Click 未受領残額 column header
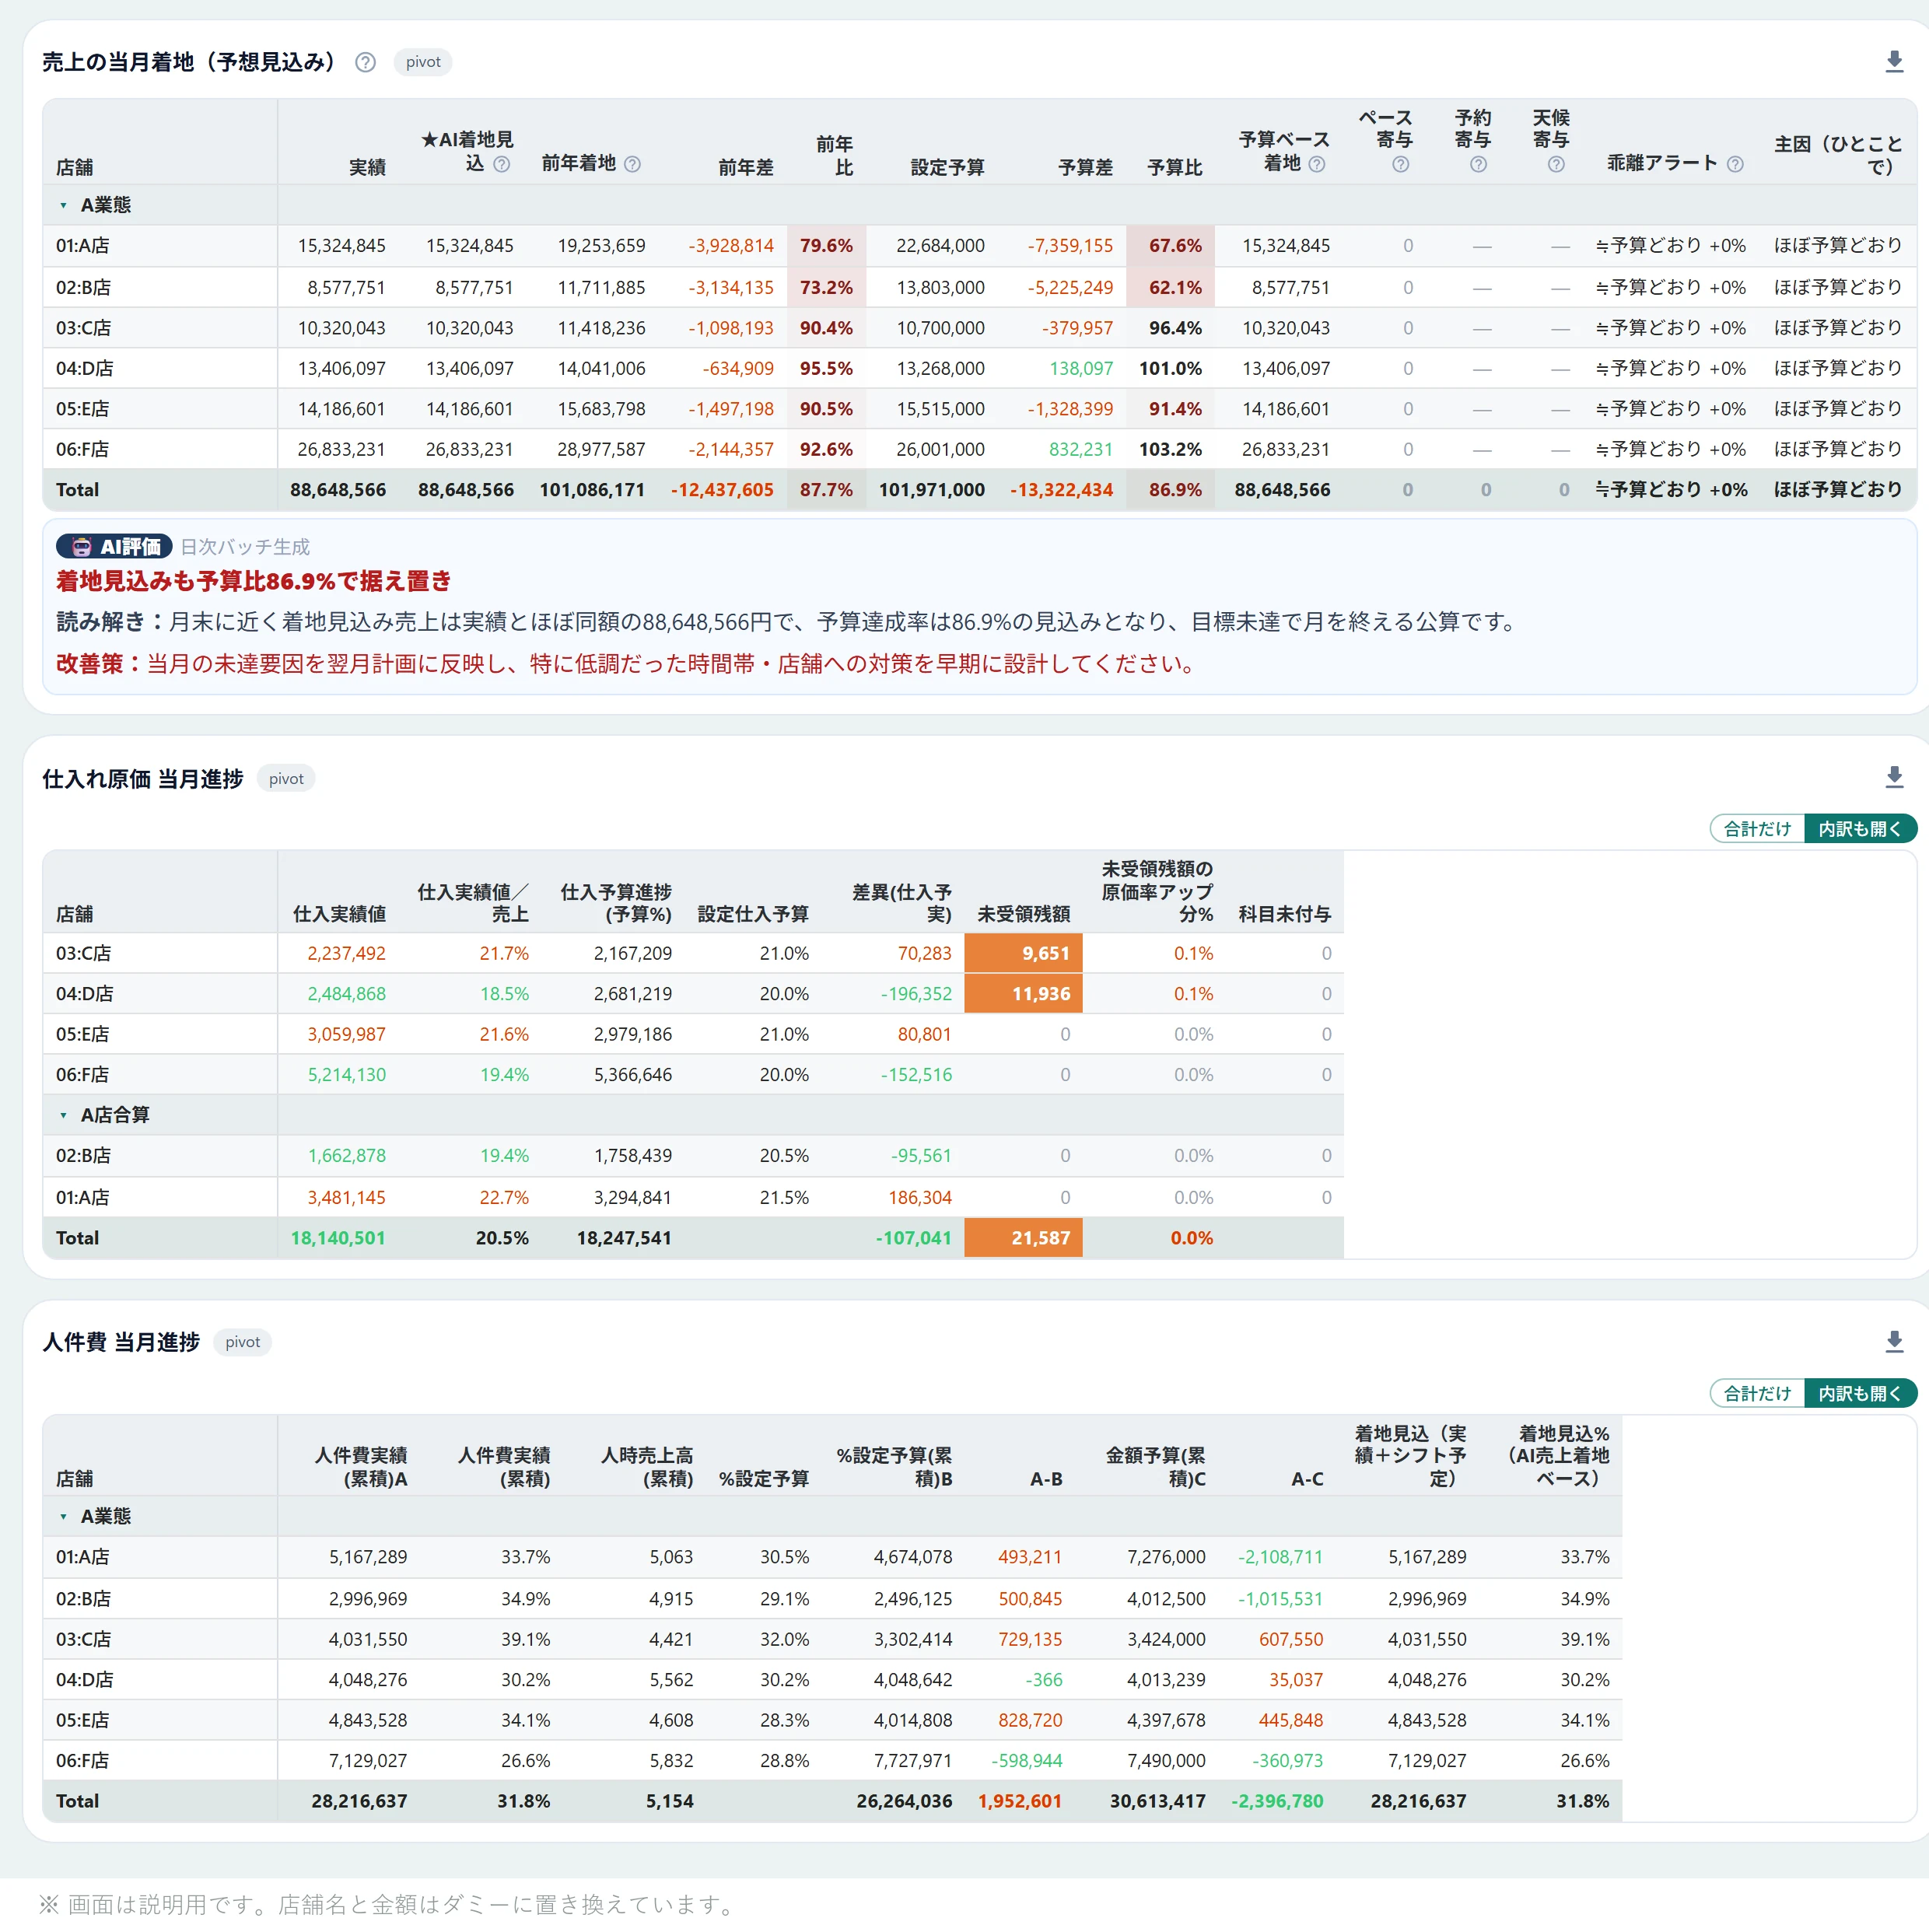 tap(1023, 914)
